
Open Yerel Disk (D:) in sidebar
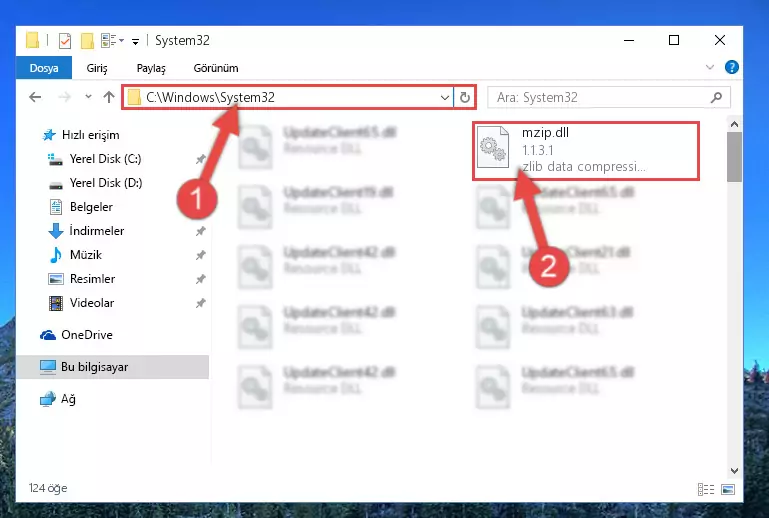[105, 183]
